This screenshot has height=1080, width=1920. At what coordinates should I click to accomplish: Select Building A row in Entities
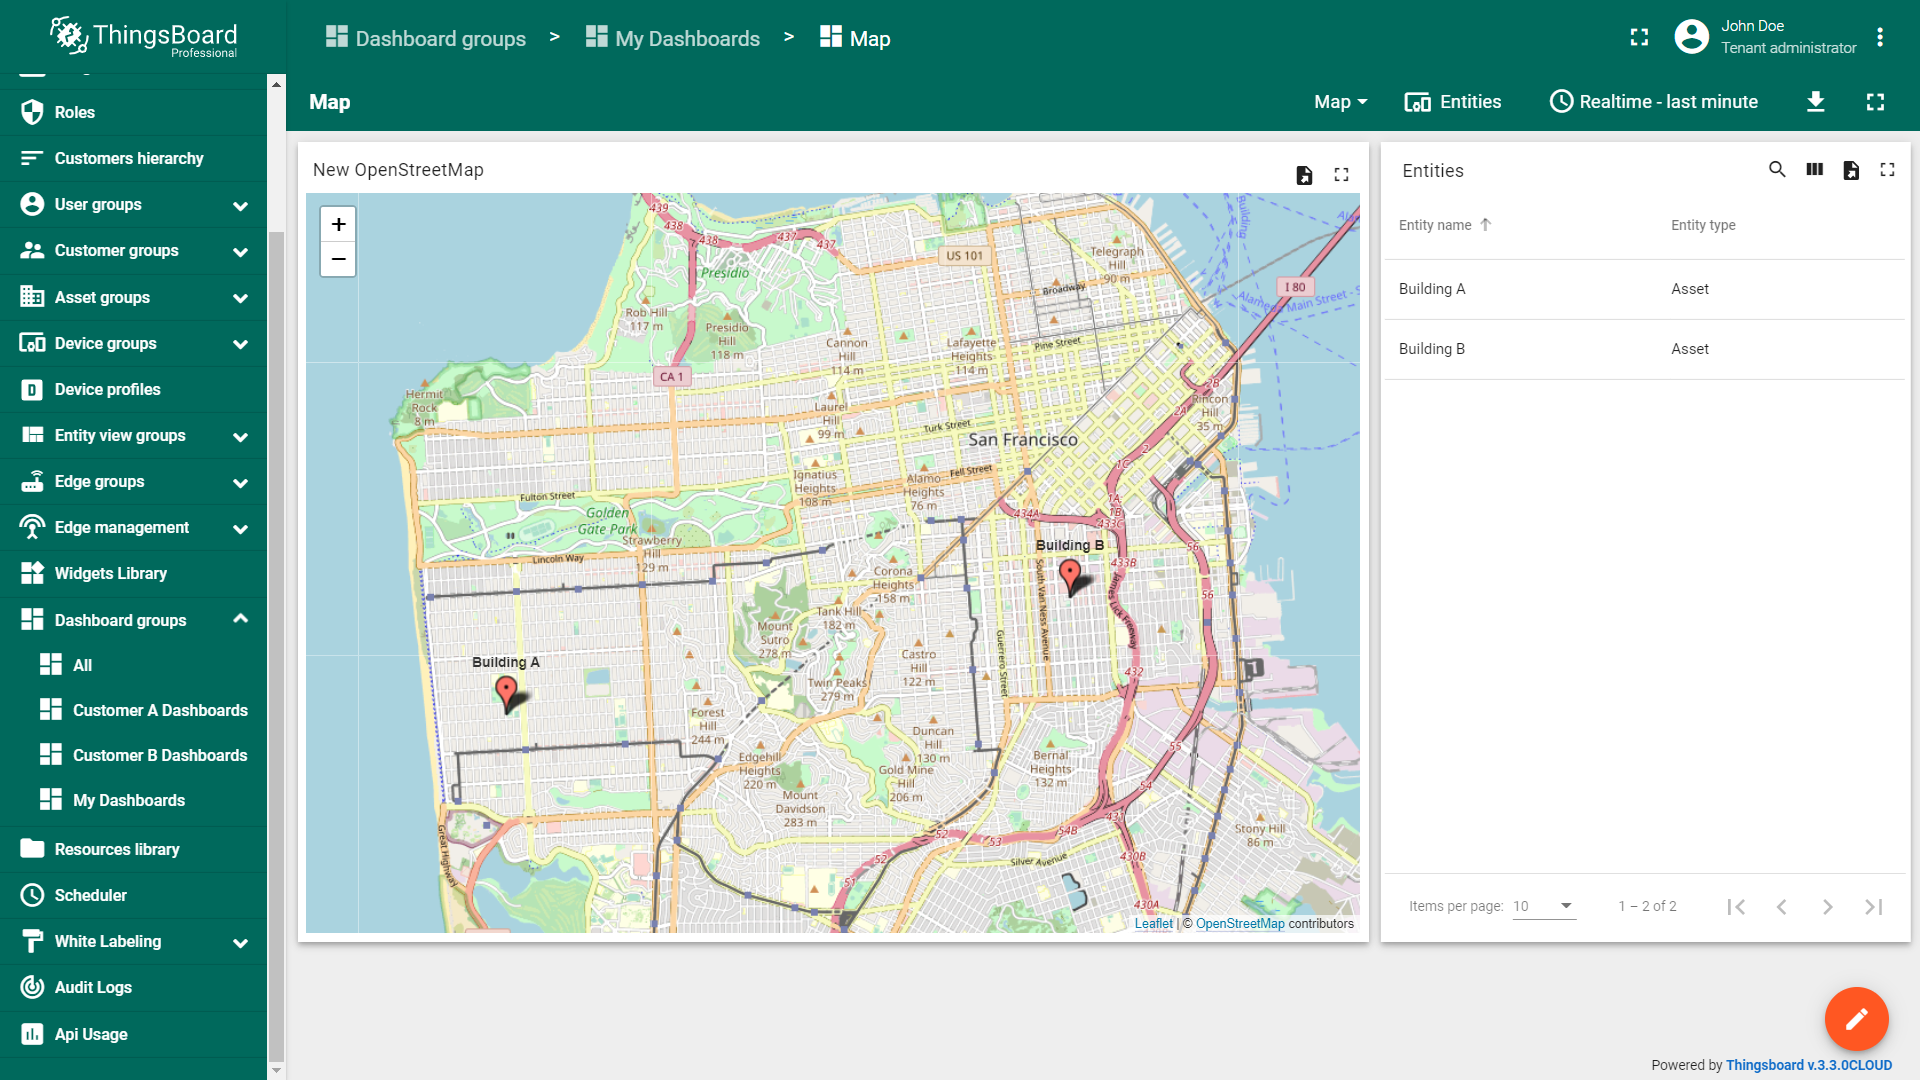coord(1645,289)
